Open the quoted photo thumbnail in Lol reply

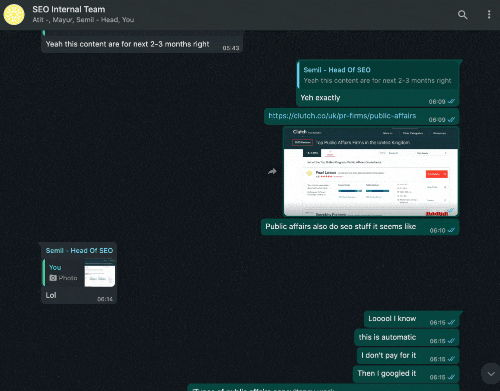coord(100,273)
